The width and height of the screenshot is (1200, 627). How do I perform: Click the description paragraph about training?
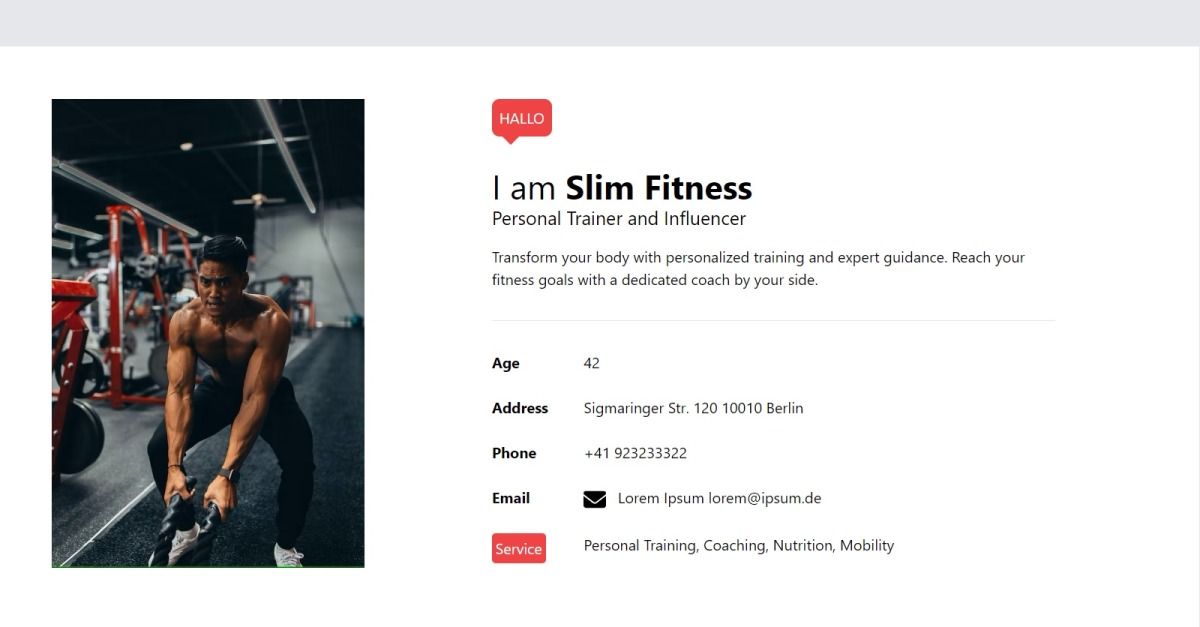pos(758,269)
